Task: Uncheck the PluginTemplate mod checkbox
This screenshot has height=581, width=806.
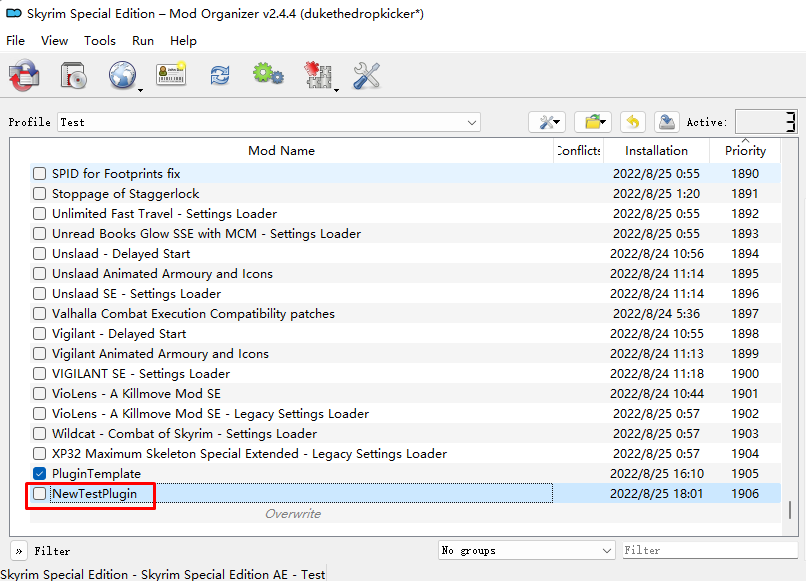Action: pyautogui.click(x=40, y=474)
